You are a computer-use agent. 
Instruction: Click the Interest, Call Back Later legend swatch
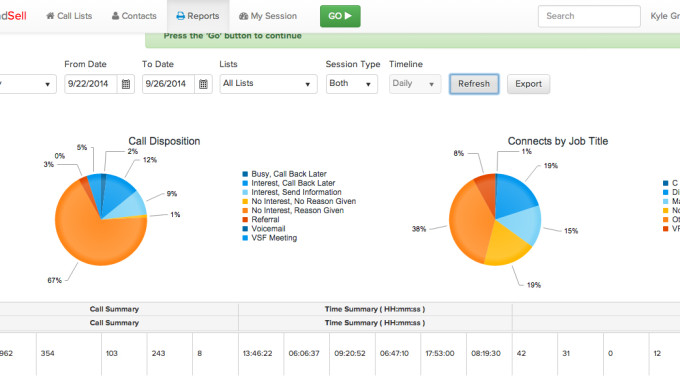pos(245,183)
